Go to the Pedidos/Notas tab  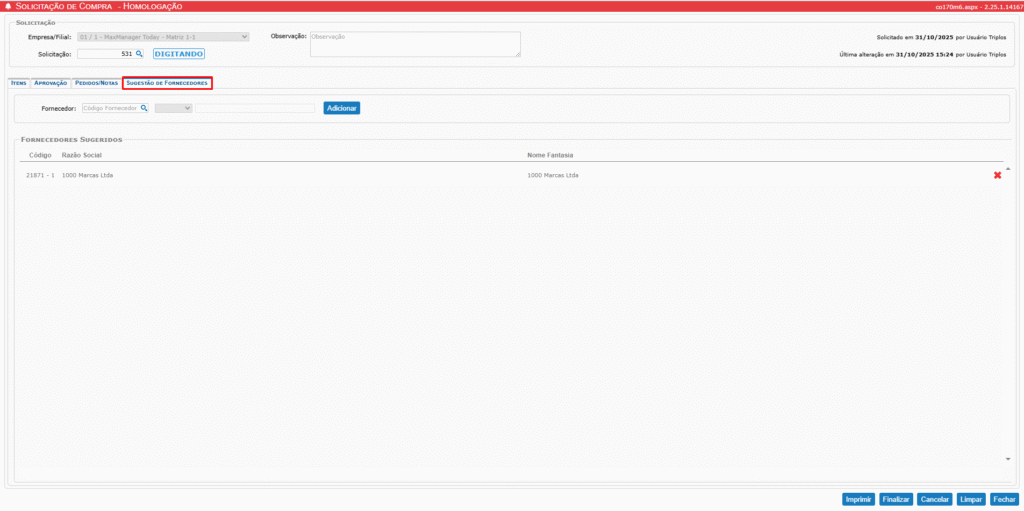coord(96,83)
